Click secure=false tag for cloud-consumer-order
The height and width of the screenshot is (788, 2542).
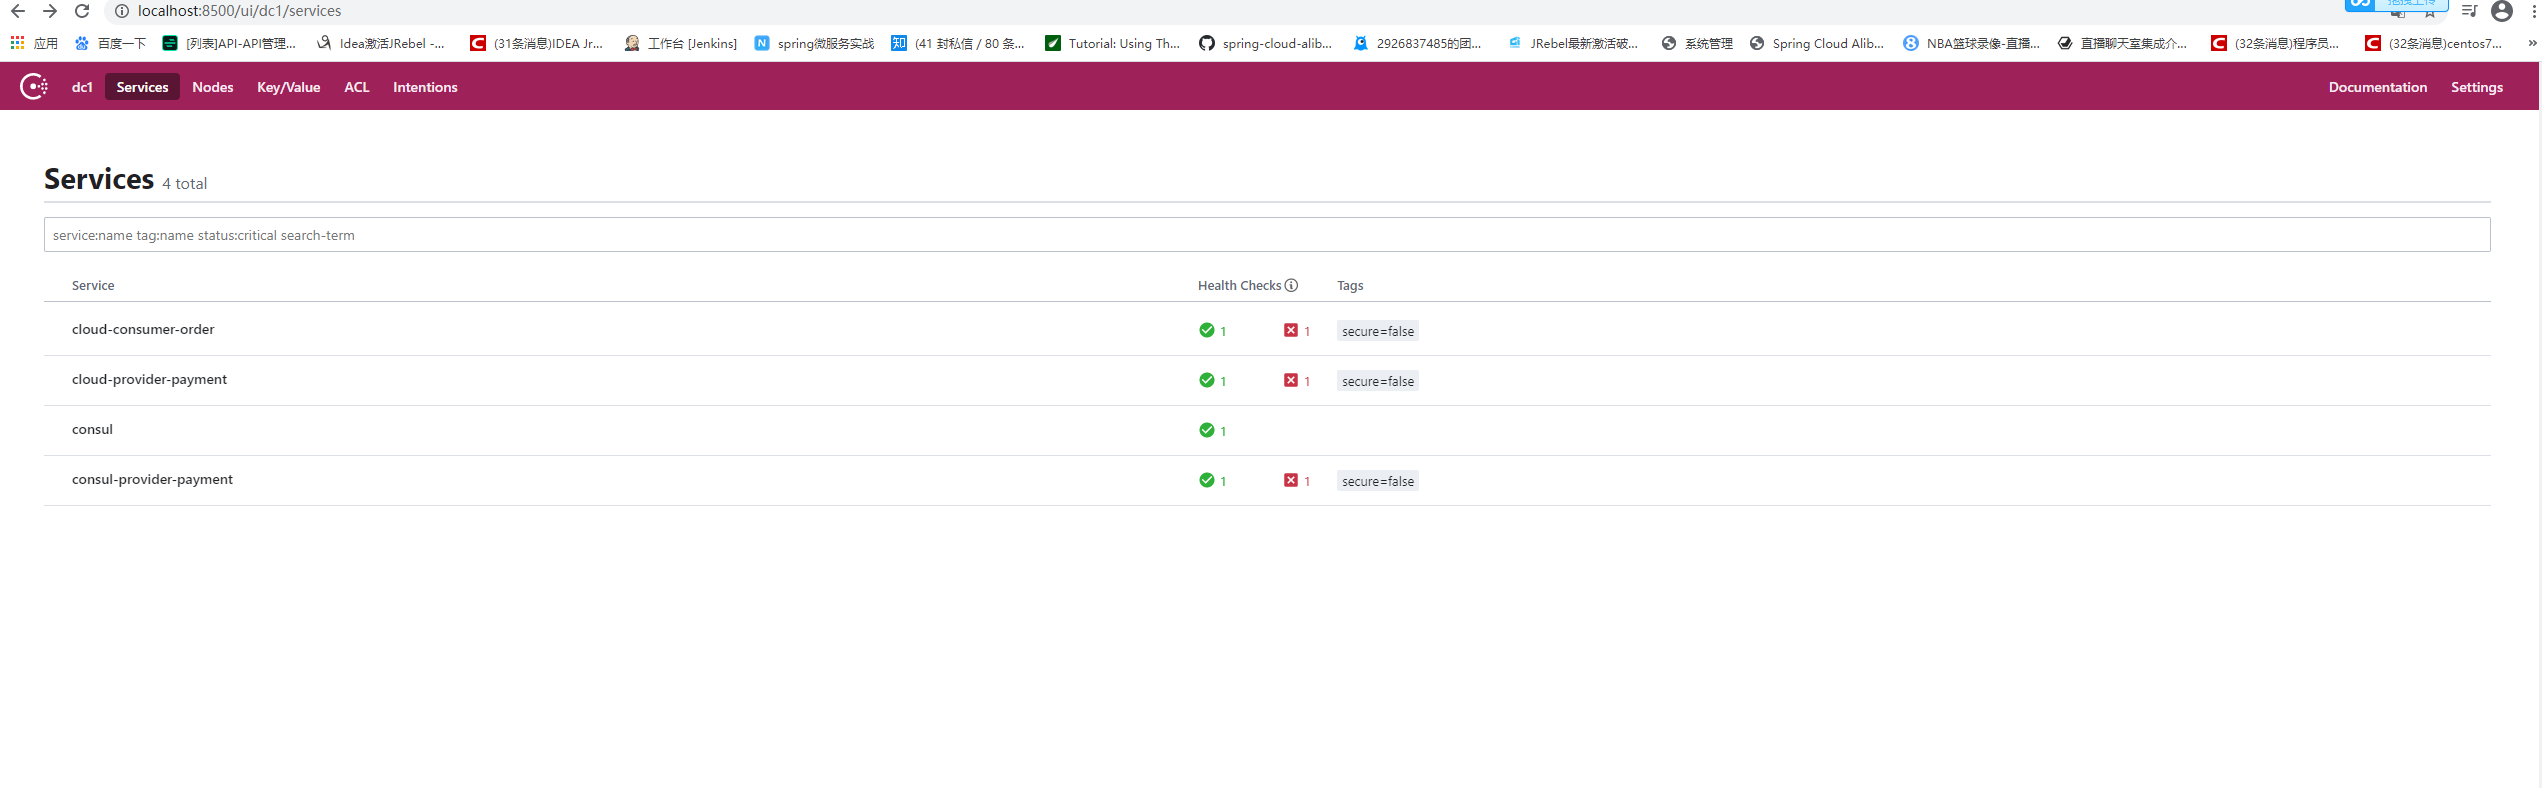pos(1377,331)
